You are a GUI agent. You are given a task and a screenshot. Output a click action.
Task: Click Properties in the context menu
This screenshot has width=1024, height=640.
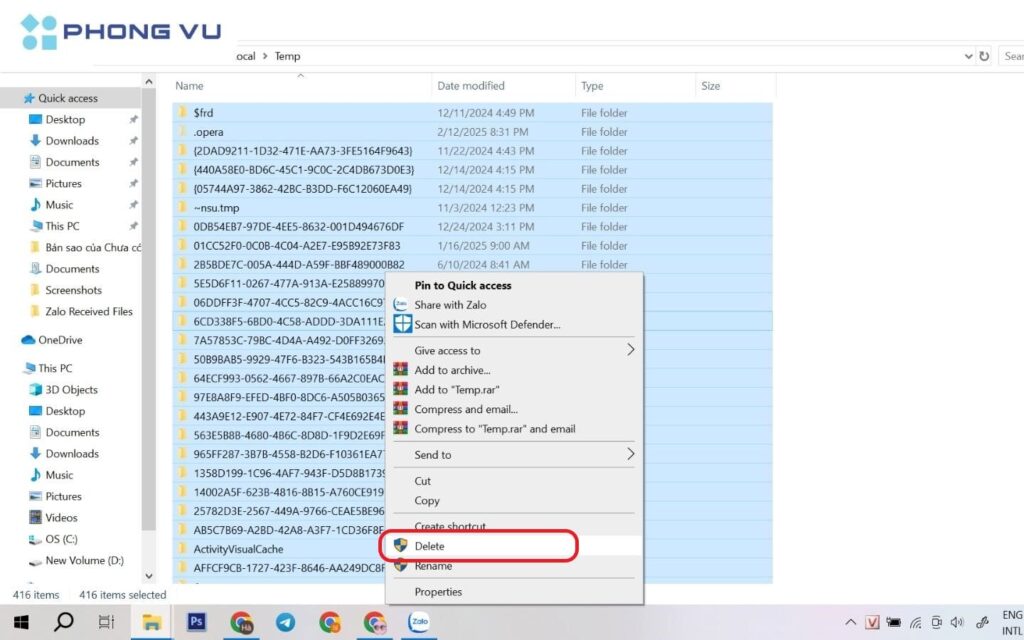pos(438,592)
